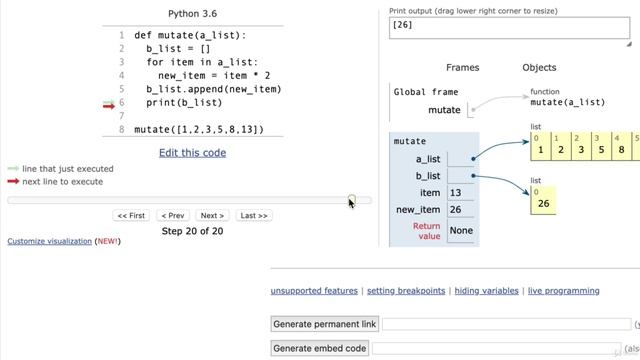Click the Return value 'None' cell

tap(461, 231)
